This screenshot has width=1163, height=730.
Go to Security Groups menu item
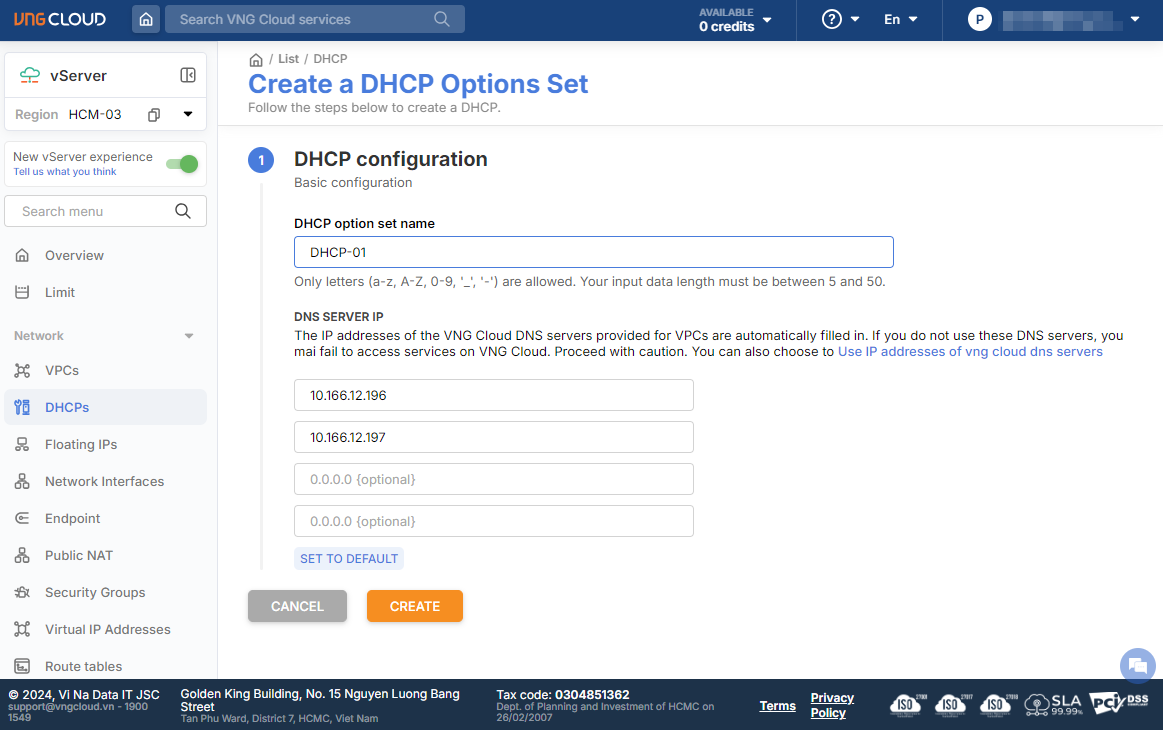click(95, 593)
